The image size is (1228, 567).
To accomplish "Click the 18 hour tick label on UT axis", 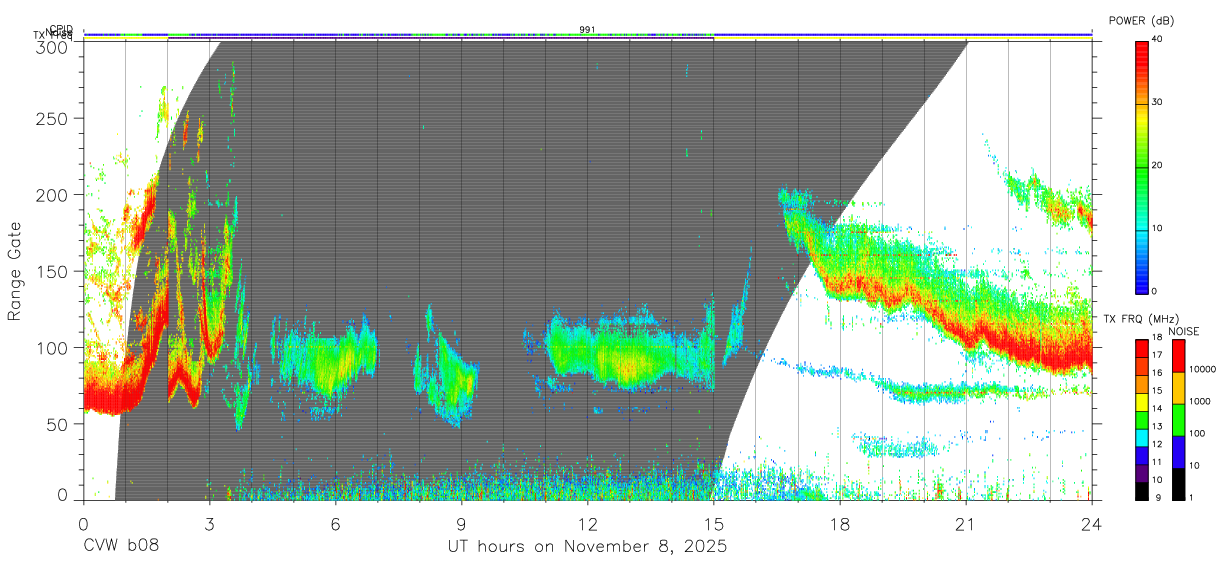I will tap(840, 523).
